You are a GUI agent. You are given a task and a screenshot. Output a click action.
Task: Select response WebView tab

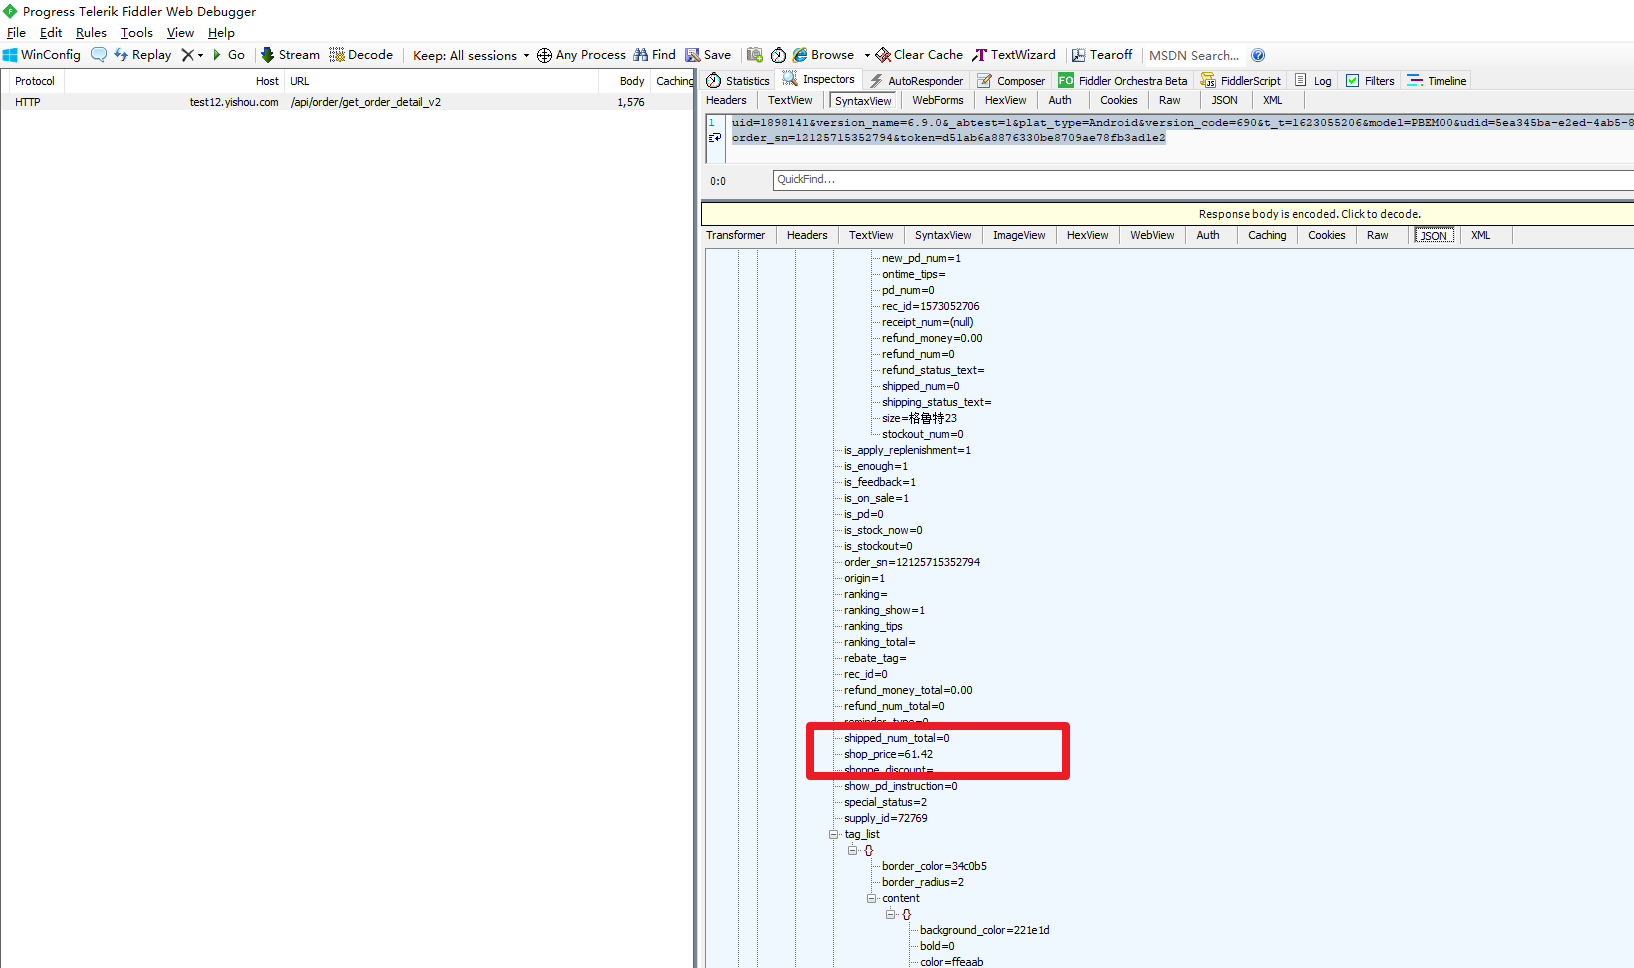click(x=1152, y=235)
